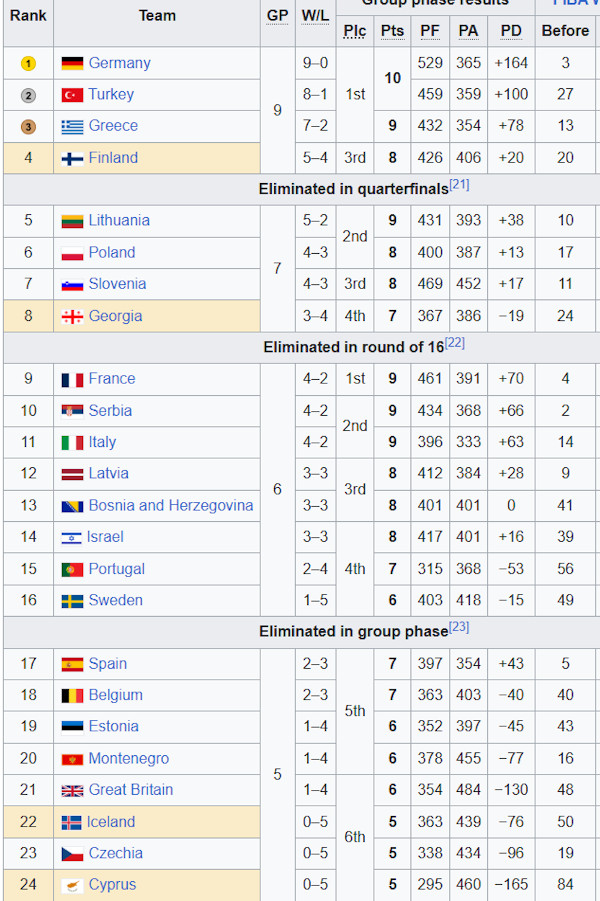
Task: Click the Plc column header abbreviation
Action: pos(355,31)
